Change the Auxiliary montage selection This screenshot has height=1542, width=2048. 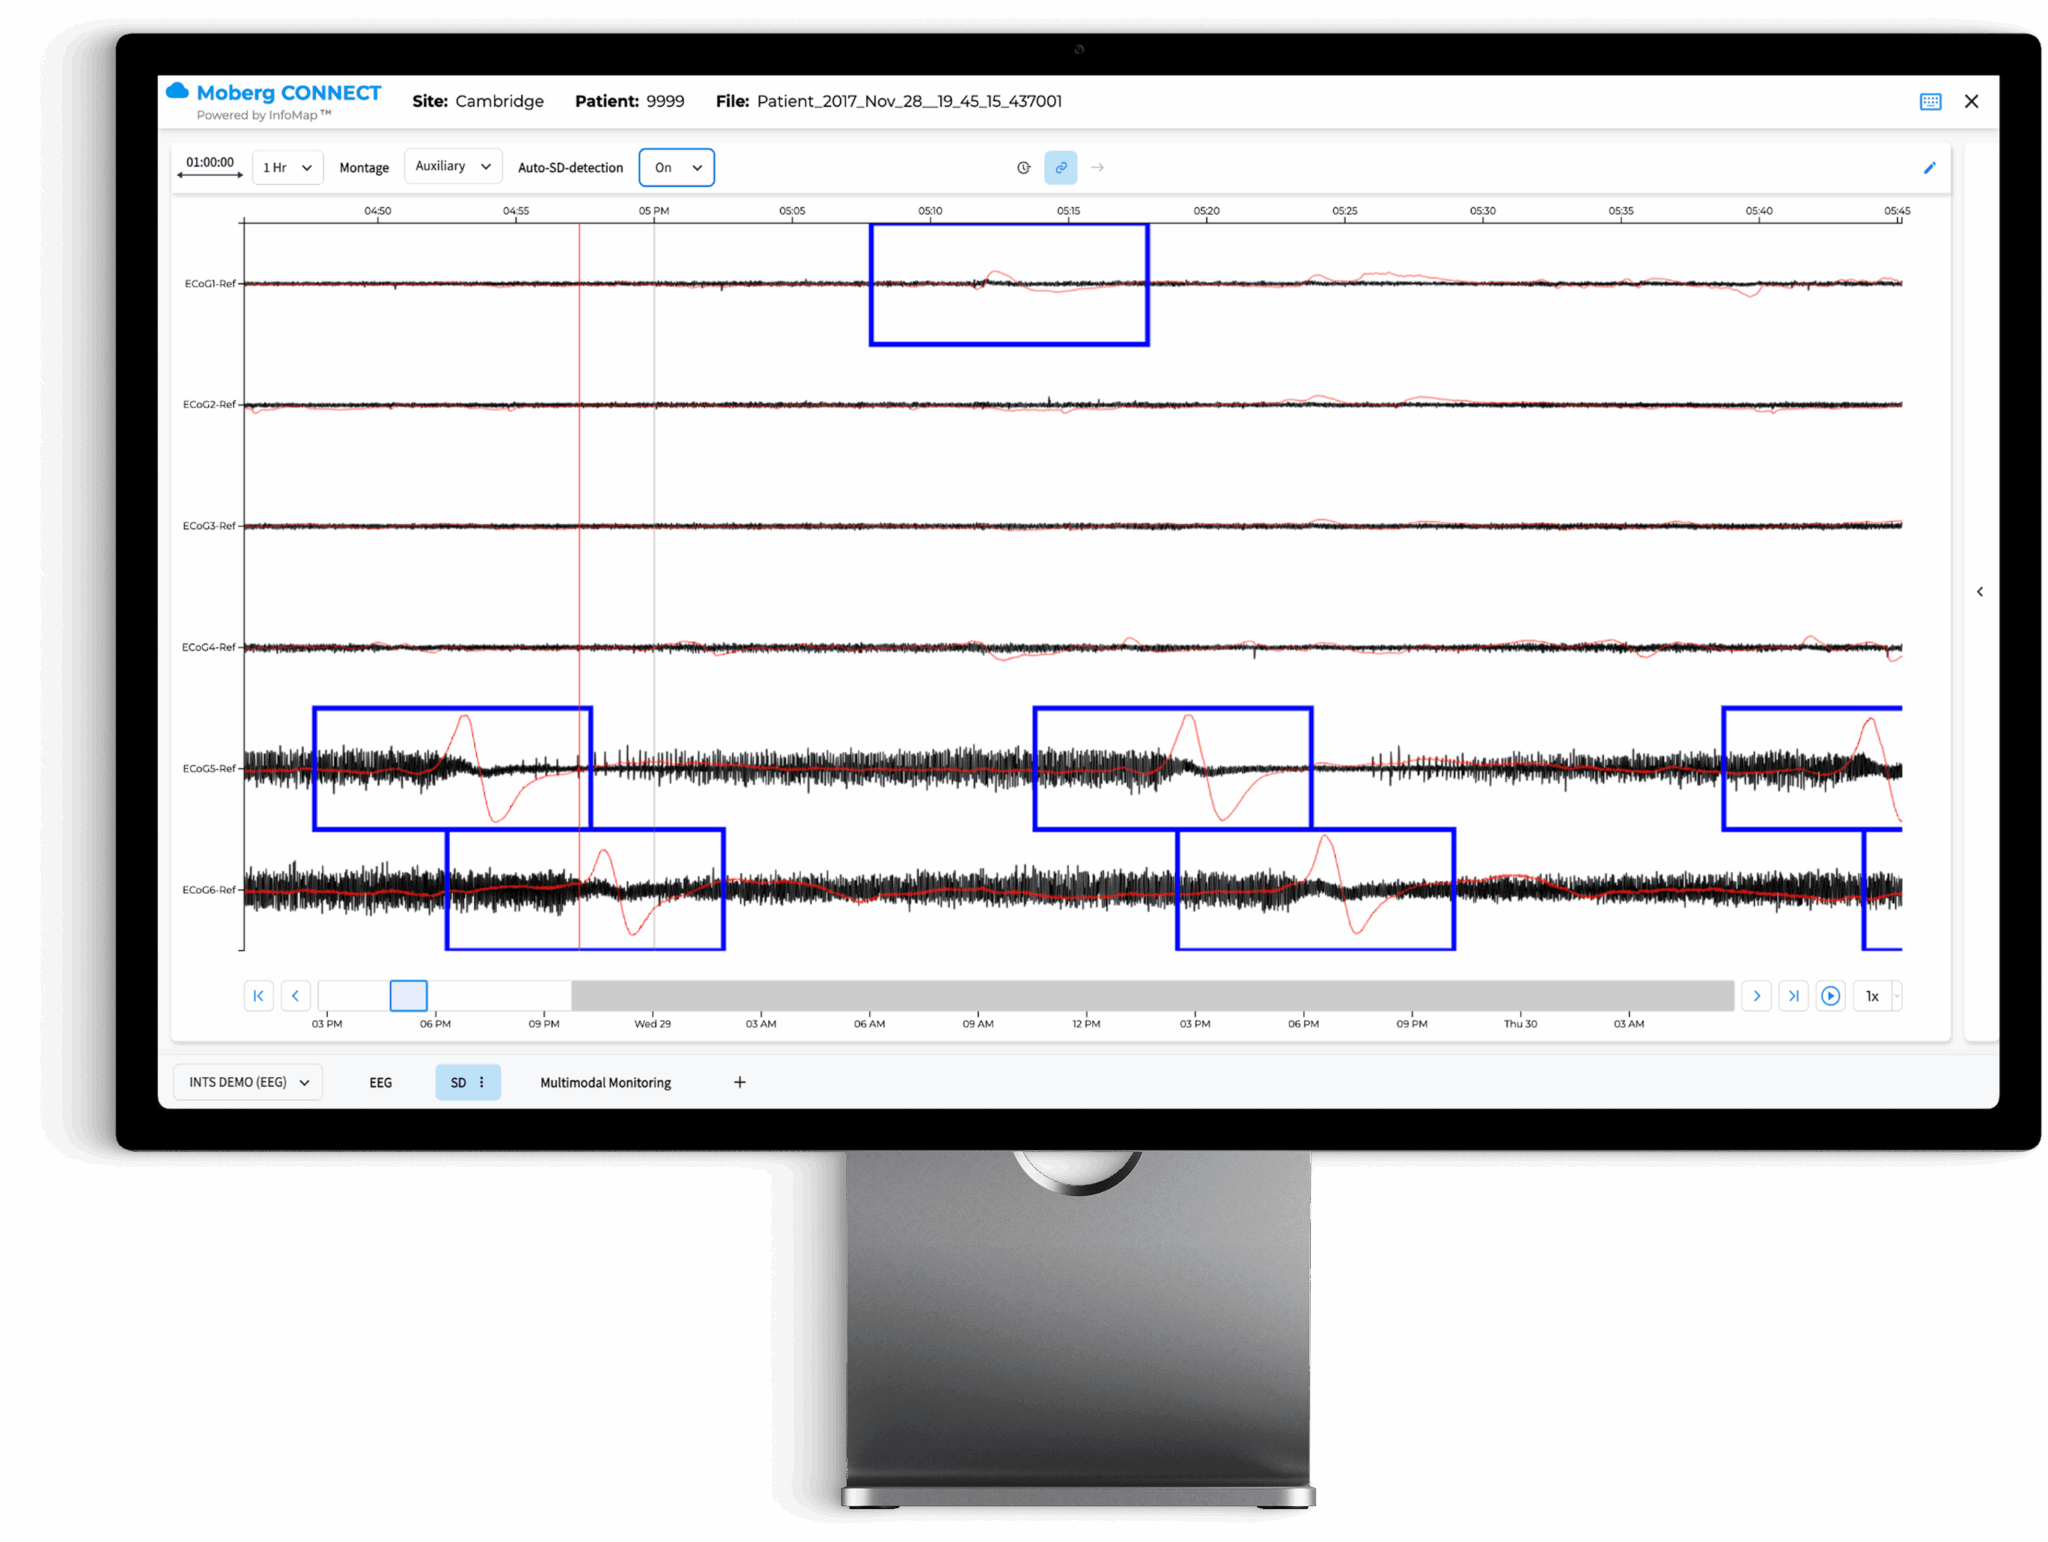[452, 165]
